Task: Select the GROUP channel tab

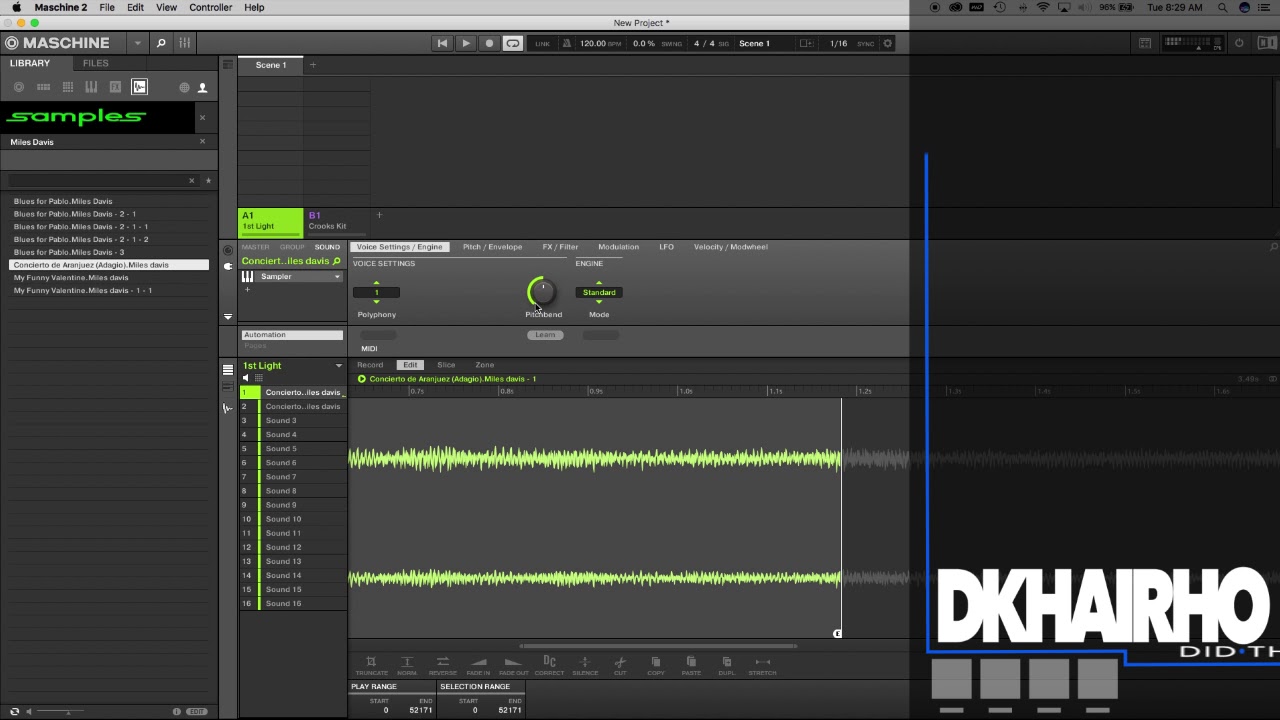Action: pos(292,247)
